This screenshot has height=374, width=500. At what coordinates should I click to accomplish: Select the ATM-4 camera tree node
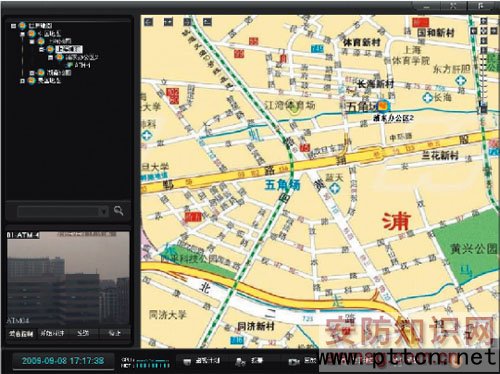click(79, 65)
